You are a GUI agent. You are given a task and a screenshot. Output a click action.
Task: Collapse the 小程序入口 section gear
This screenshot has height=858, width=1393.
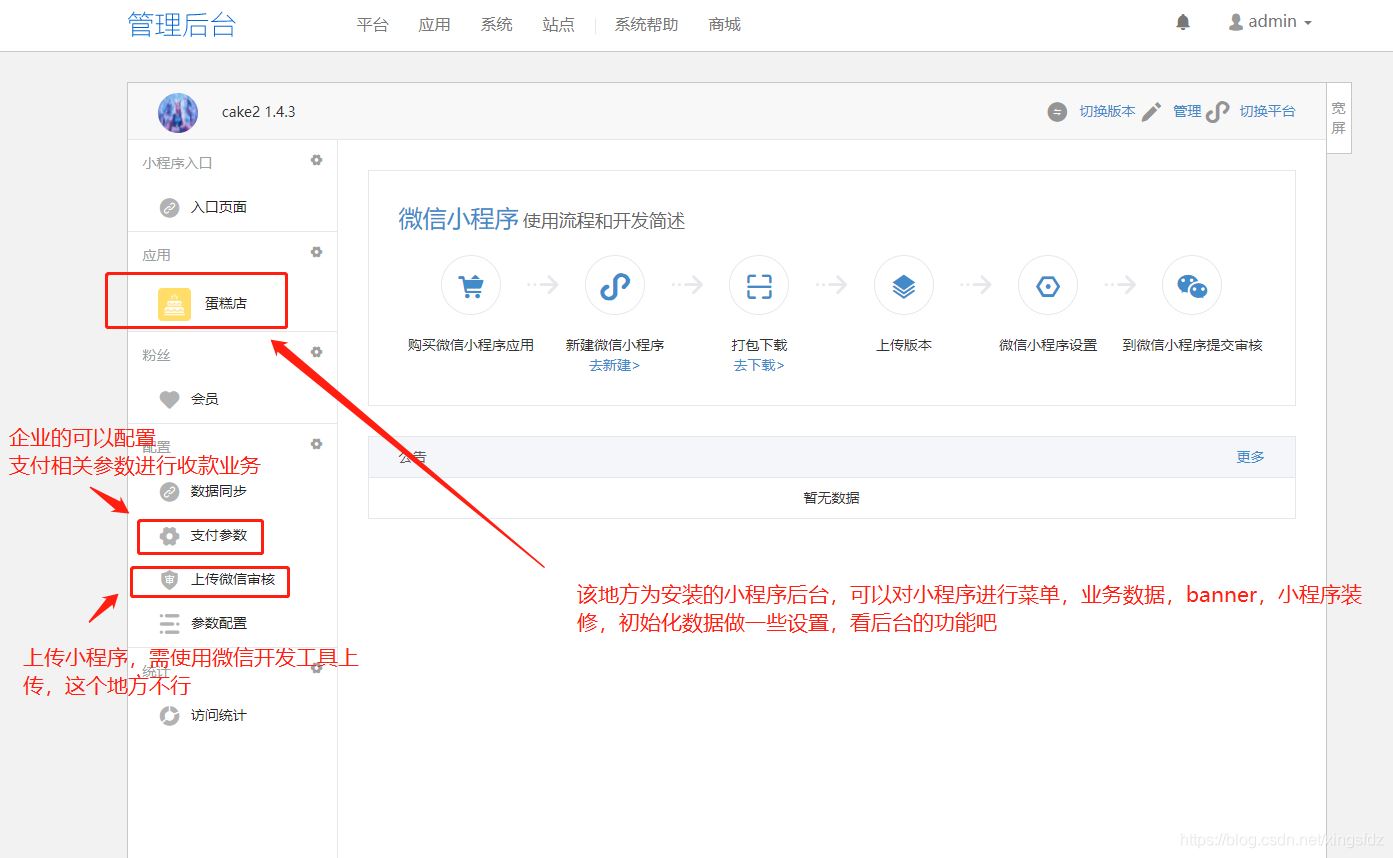[317, 160]
